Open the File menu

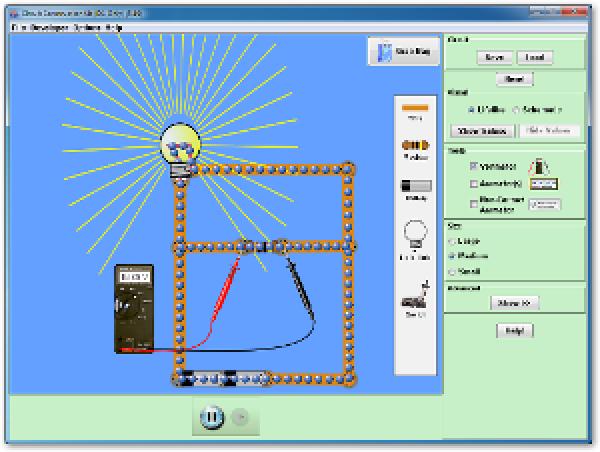(x=19, y=28)
